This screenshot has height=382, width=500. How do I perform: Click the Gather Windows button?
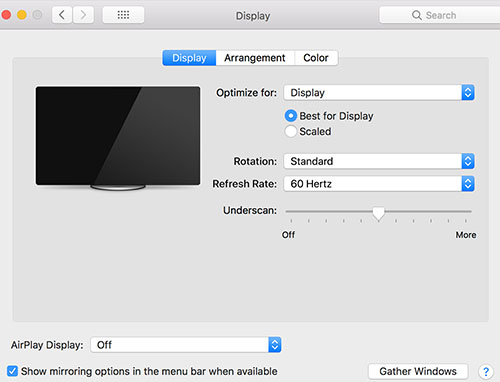(418, 371)
